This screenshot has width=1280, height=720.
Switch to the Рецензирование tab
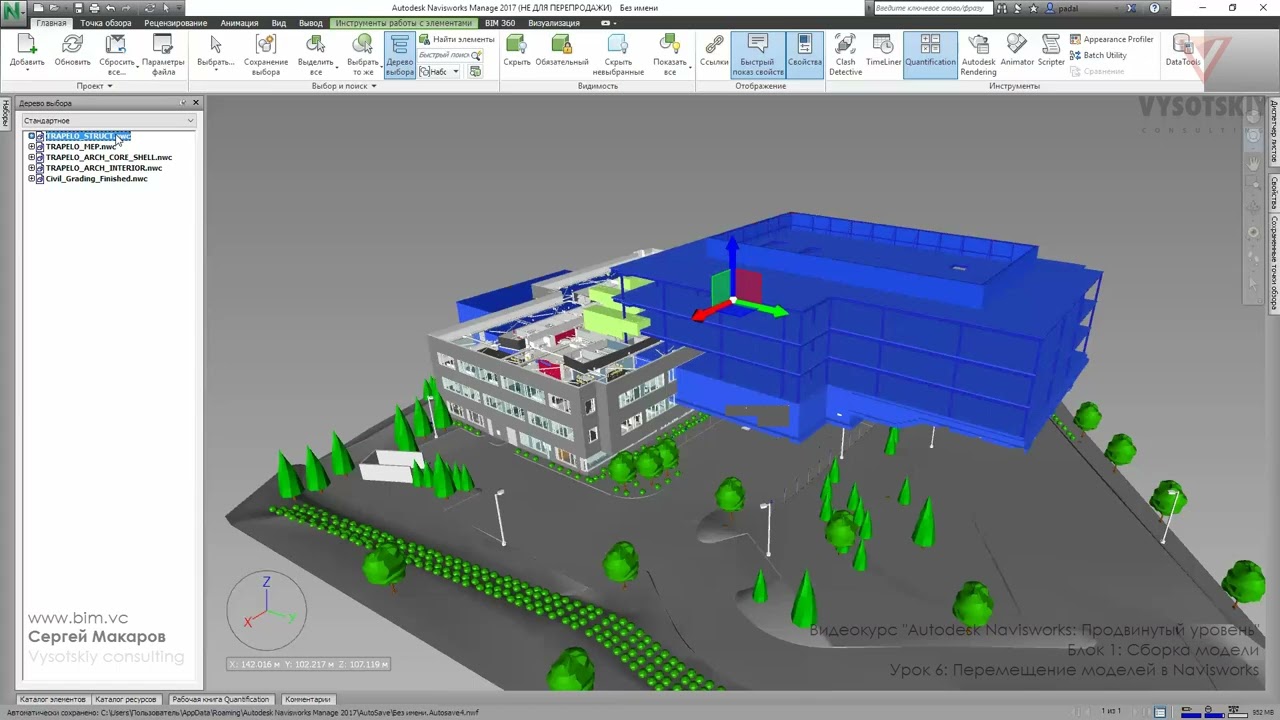click(175, 23)
